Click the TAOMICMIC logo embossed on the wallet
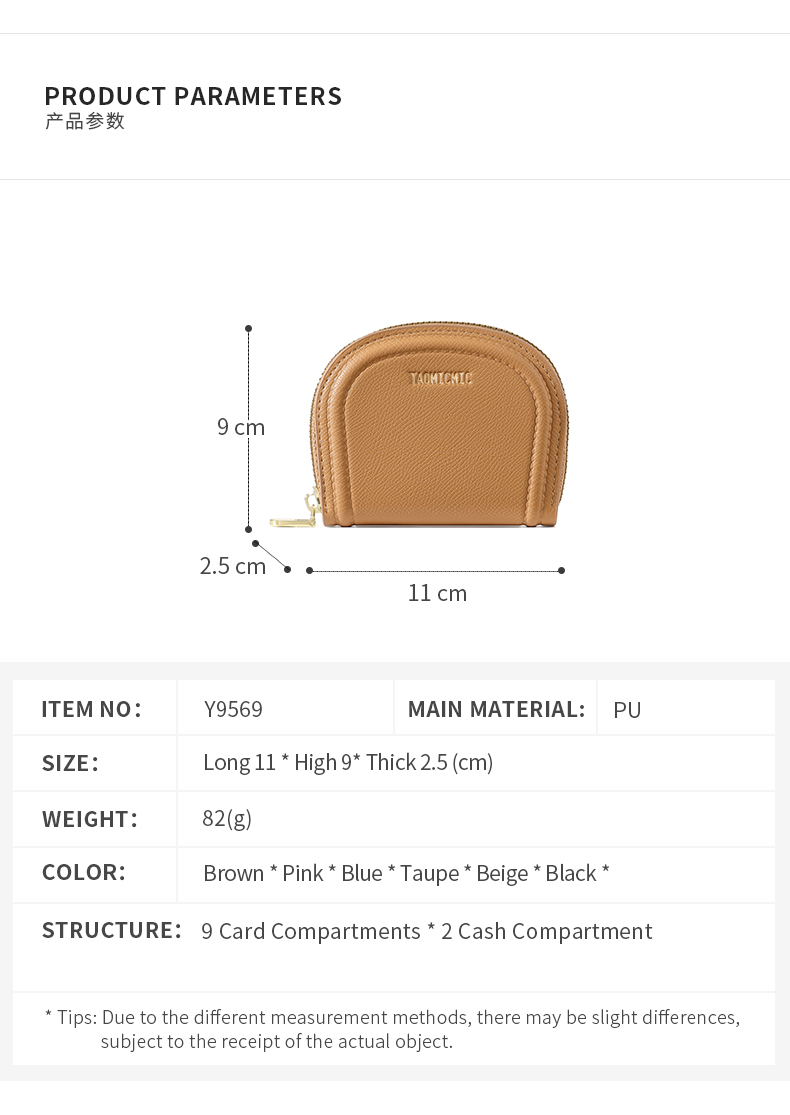 pyautogui.click(x=440, y=379)
